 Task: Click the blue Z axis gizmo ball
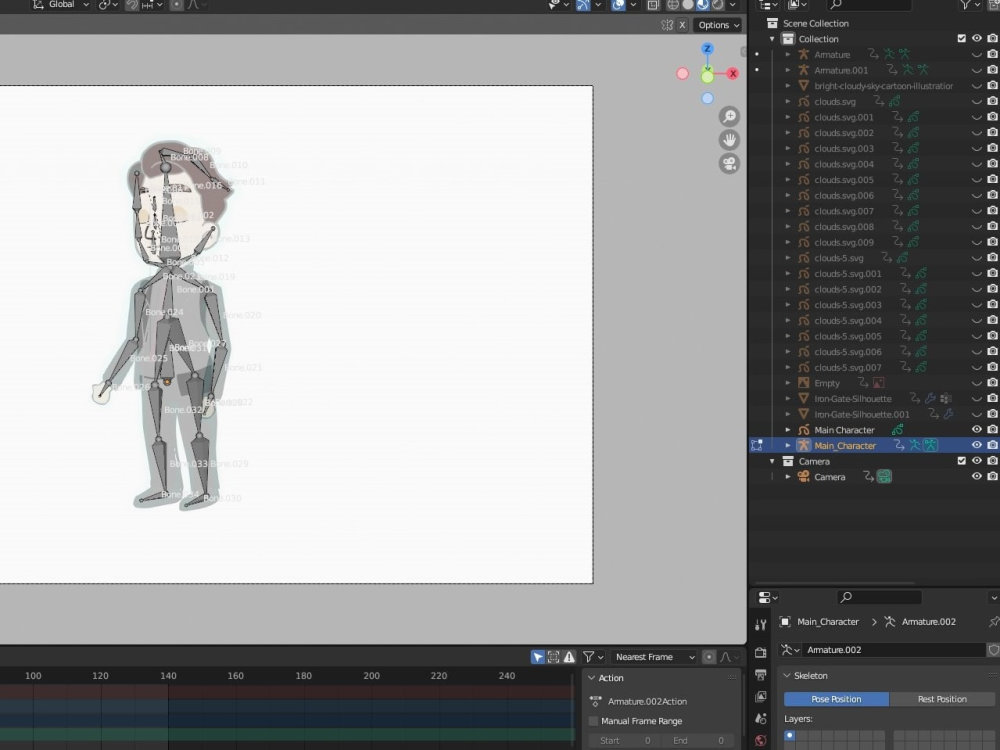click(707, 49)
